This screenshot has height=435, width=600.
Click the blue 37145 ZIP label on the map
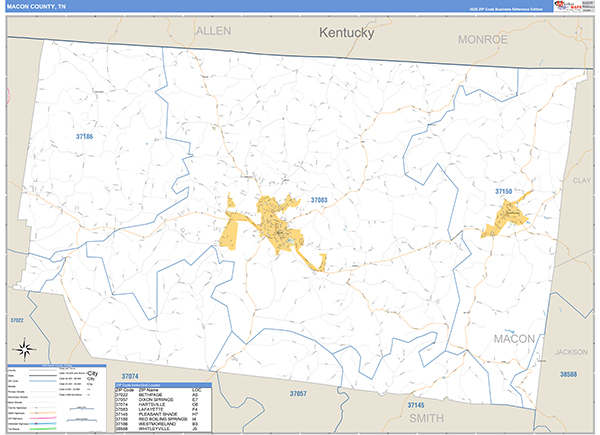click(x=416, y=405)
